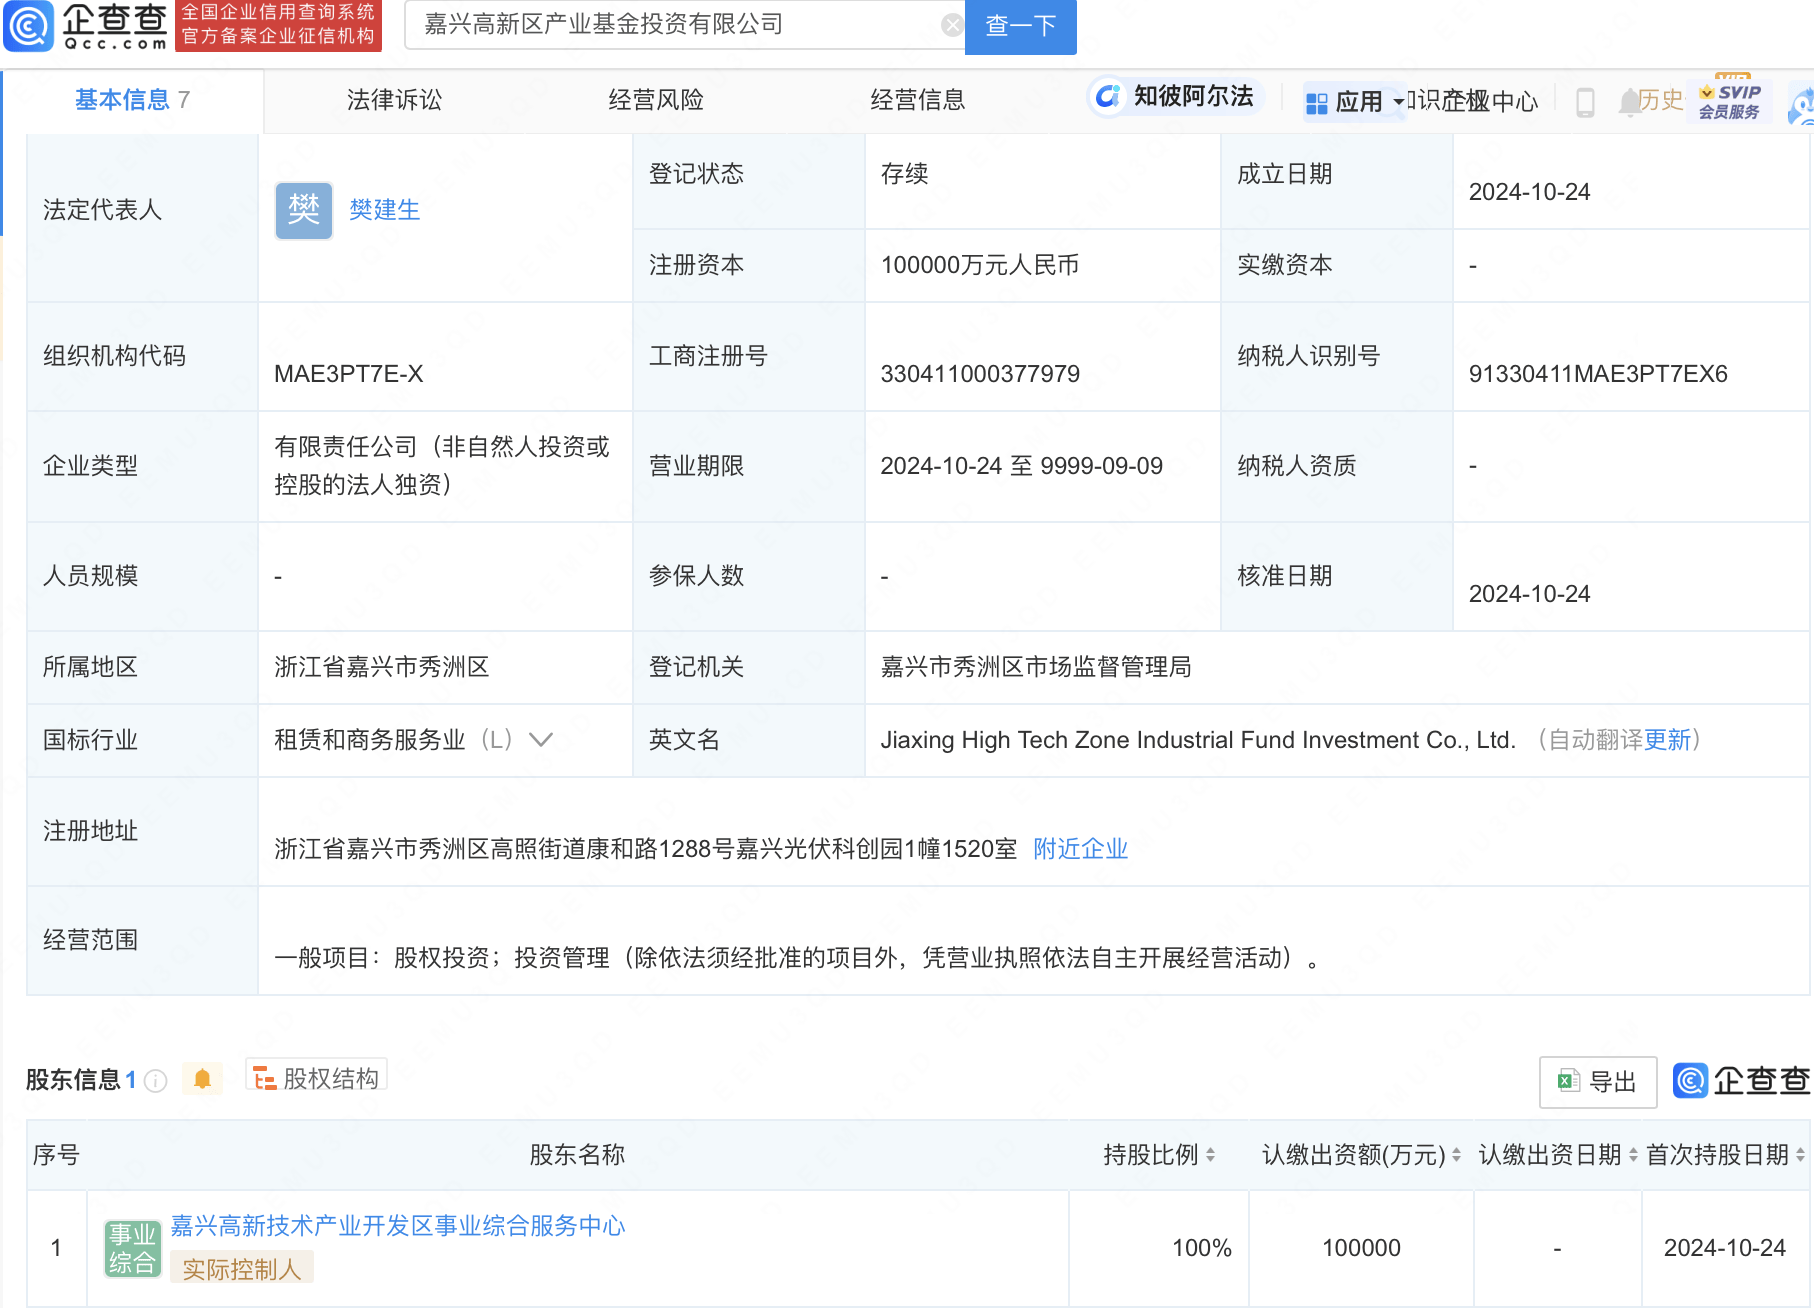Expand the 租赁和商务服务业 industry chevron

(x=541, y=740)
